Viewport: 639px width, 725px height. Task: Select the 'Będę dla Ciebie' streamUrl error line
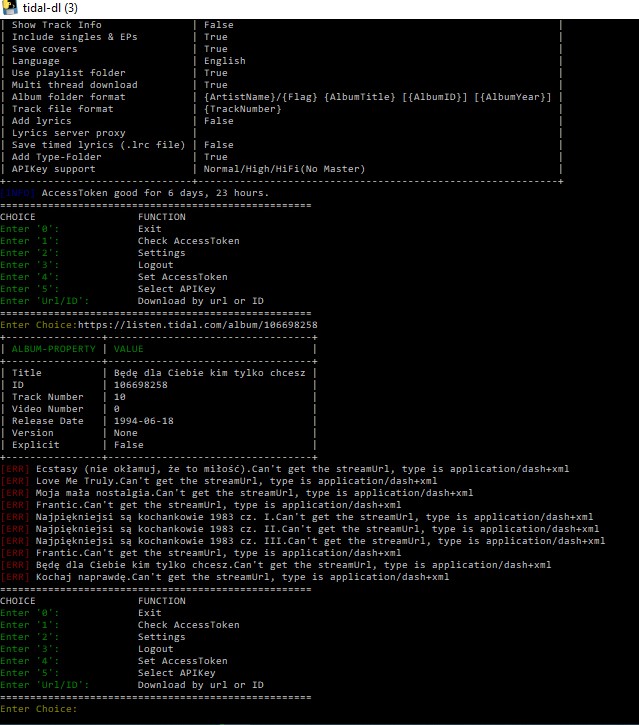point(276,565)
